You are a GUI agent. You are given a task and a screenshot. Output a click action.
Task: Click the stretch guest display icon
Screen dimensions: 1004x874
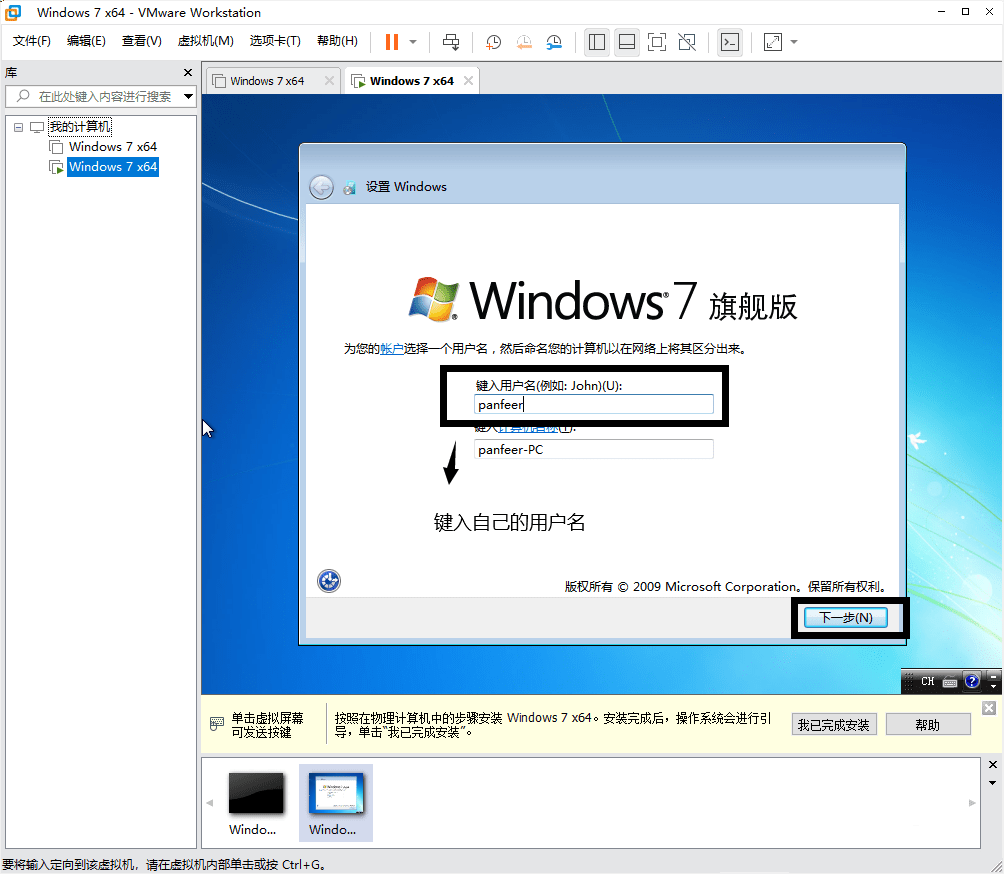pos(773,42)
